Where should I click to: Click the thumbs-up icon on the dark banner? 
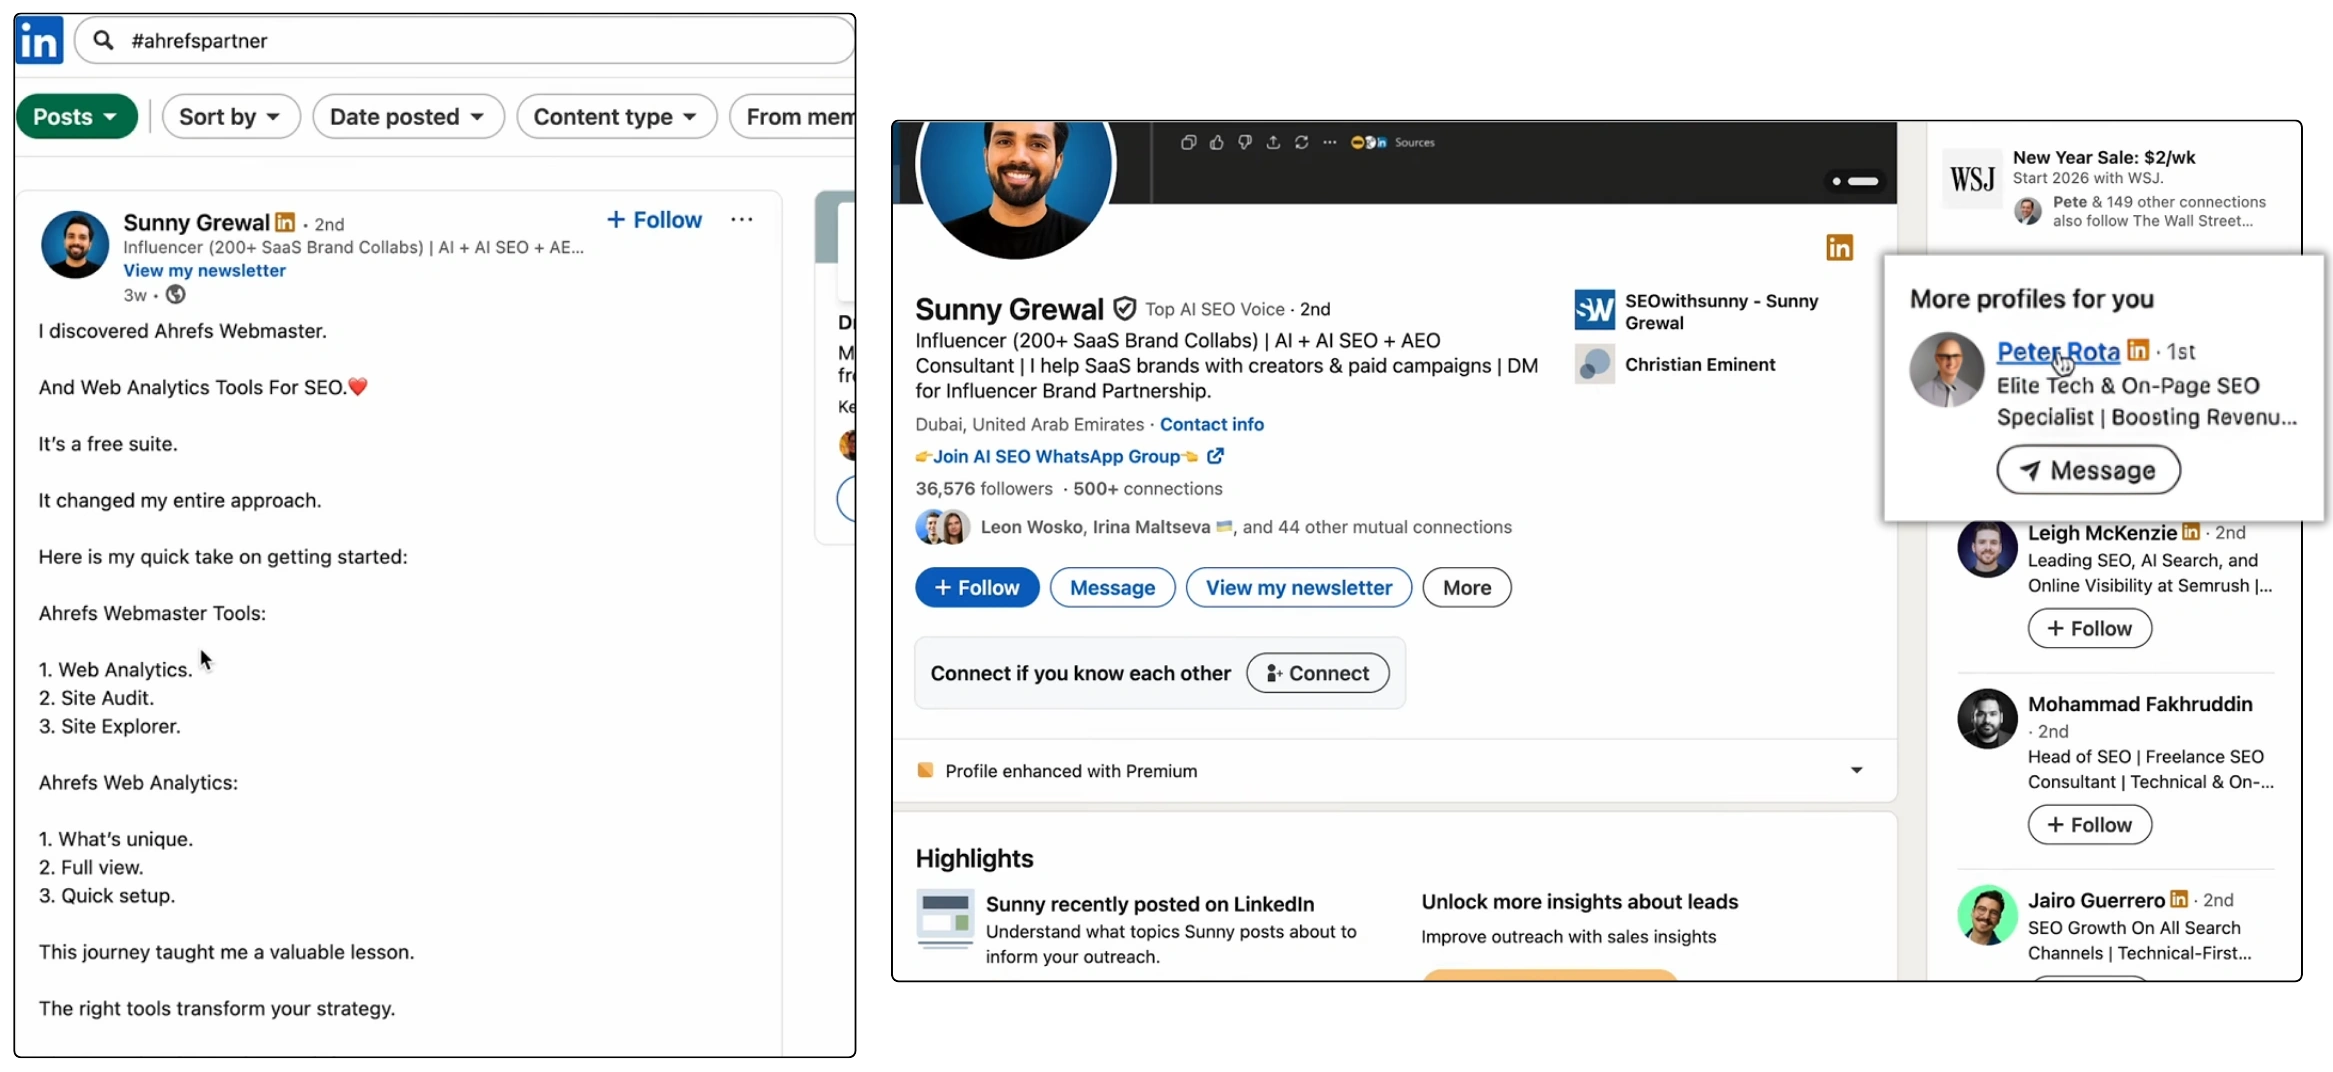(1216, 142)
